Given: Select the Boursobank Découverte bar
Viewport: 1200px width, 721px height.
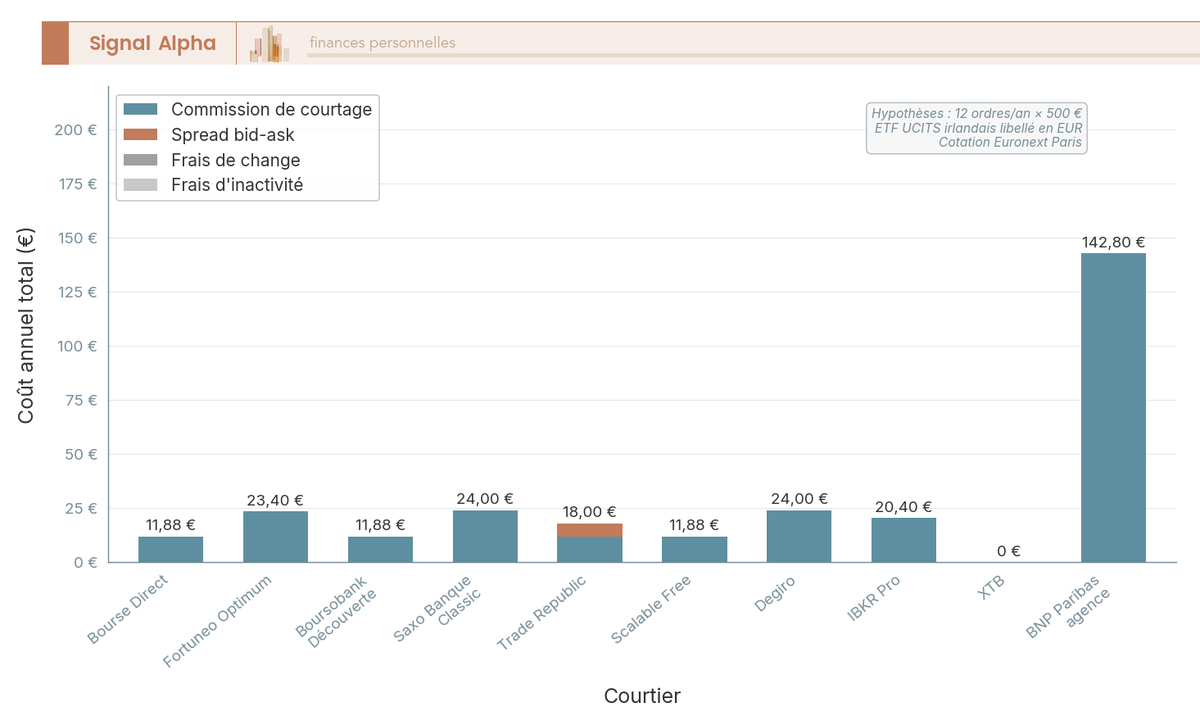Looking at the screenshot, I should (x=380, y=549).
